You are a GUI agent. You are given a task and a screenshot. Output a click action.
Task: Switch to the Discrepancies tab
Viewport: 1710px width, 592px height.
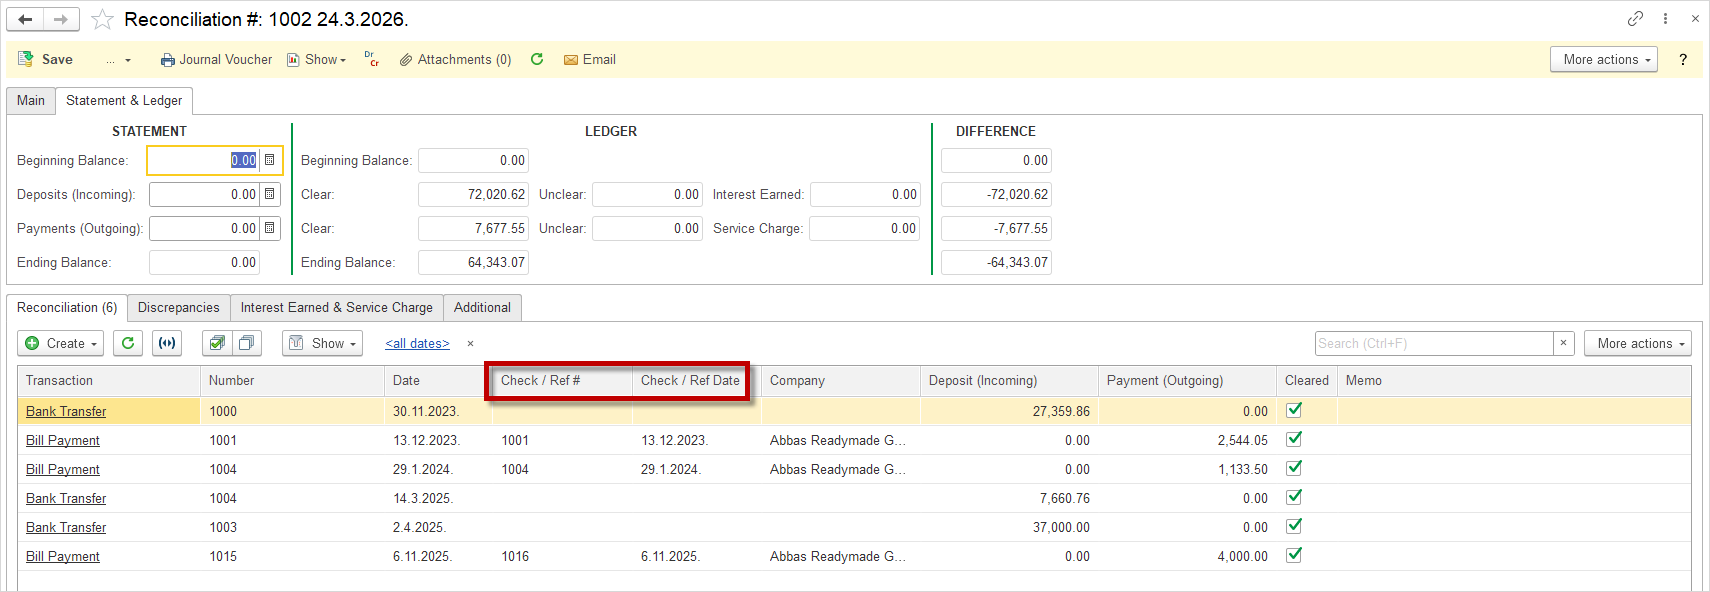click(178, 307)
